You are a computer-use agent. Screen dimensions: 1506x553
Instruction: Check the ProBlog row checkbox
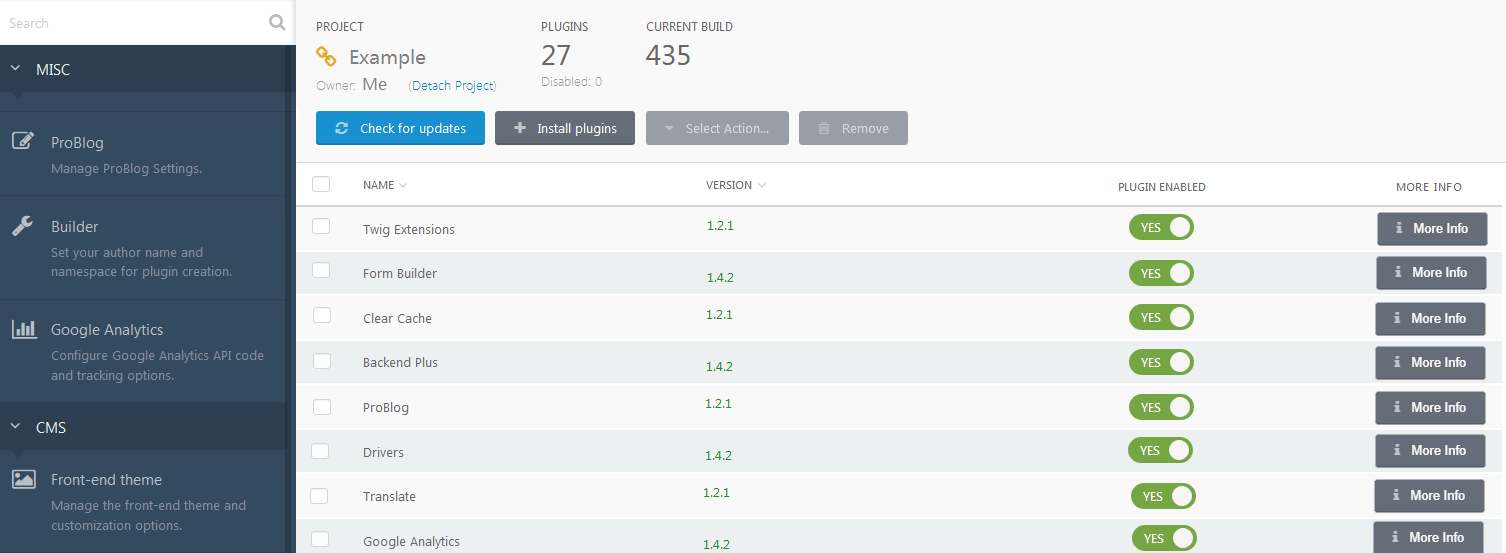click(322, 406)
